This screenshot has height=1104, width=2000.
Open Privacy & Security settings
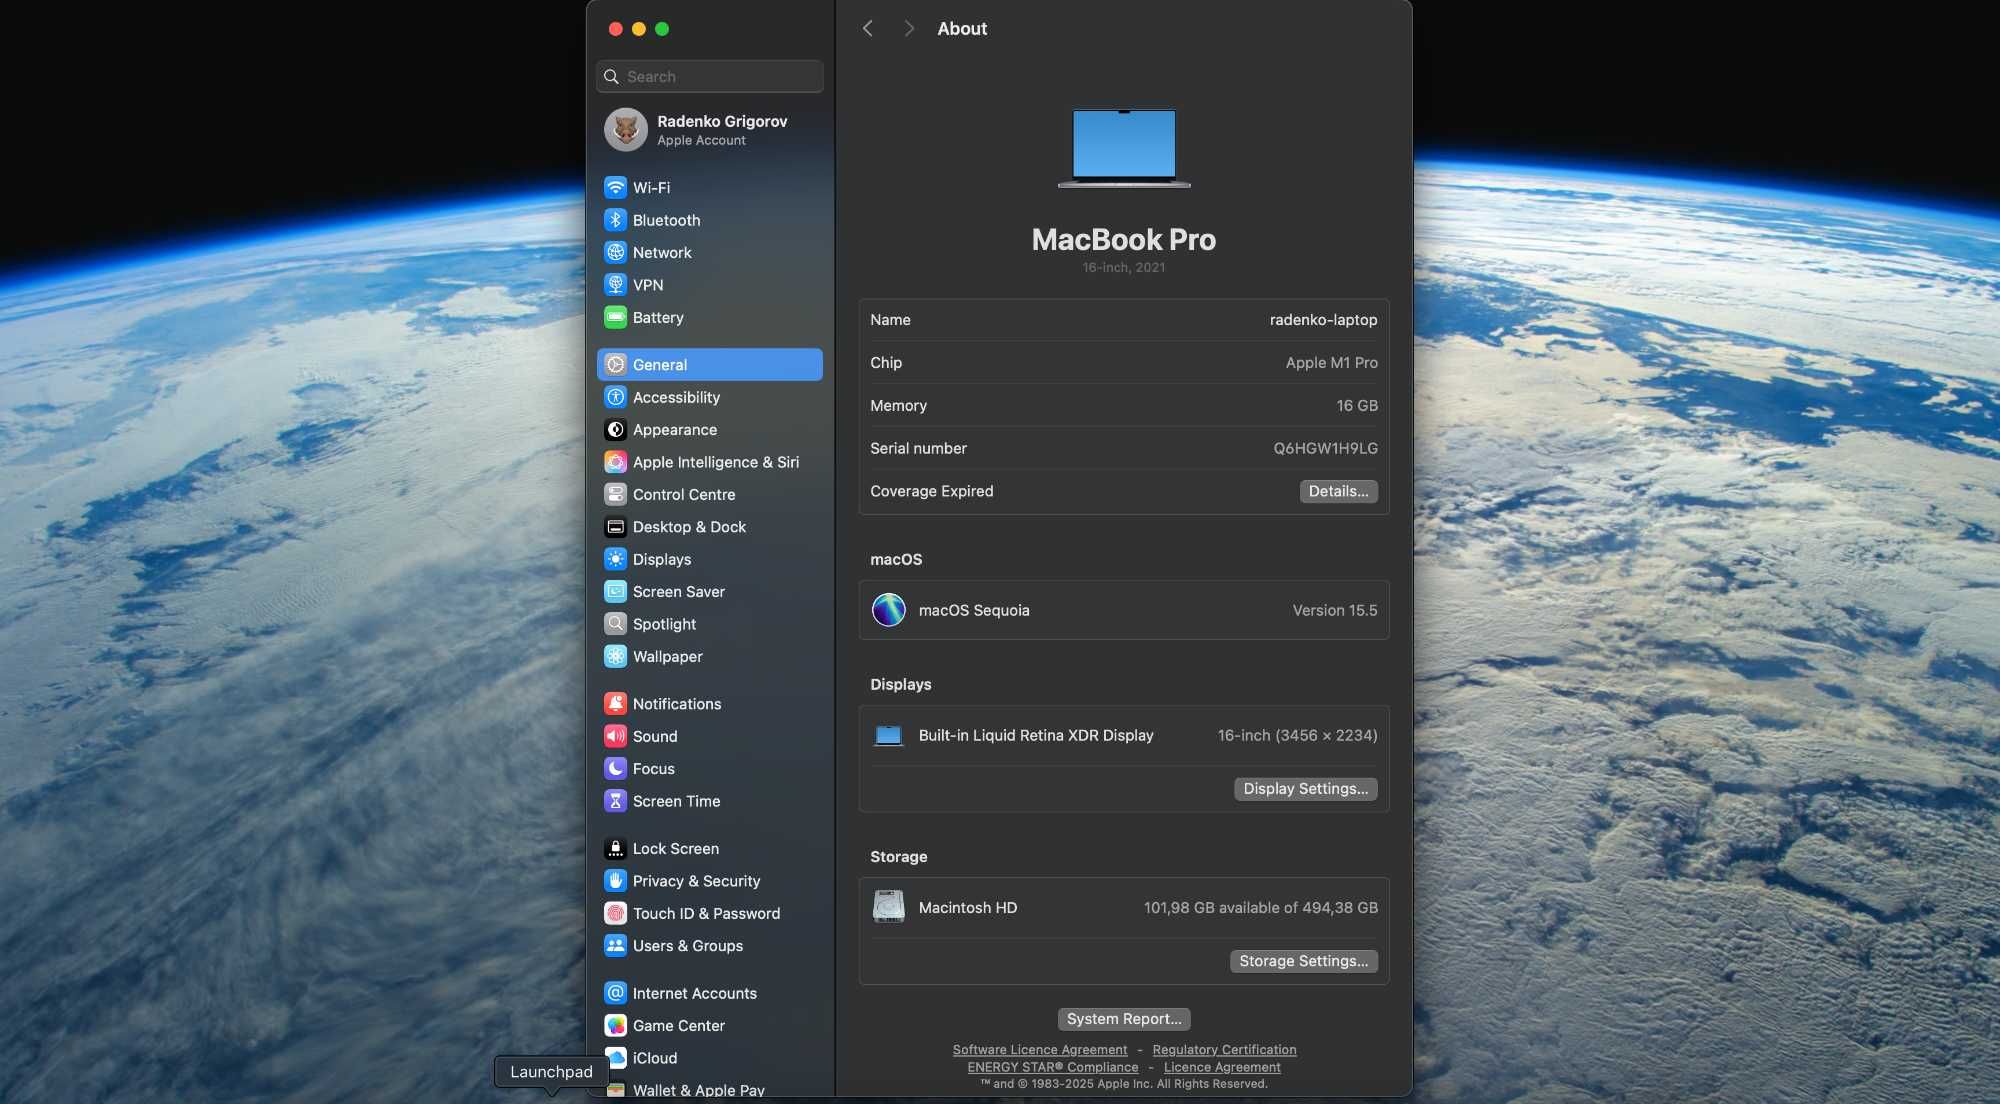pyautogui.click(x=709, y=881)
